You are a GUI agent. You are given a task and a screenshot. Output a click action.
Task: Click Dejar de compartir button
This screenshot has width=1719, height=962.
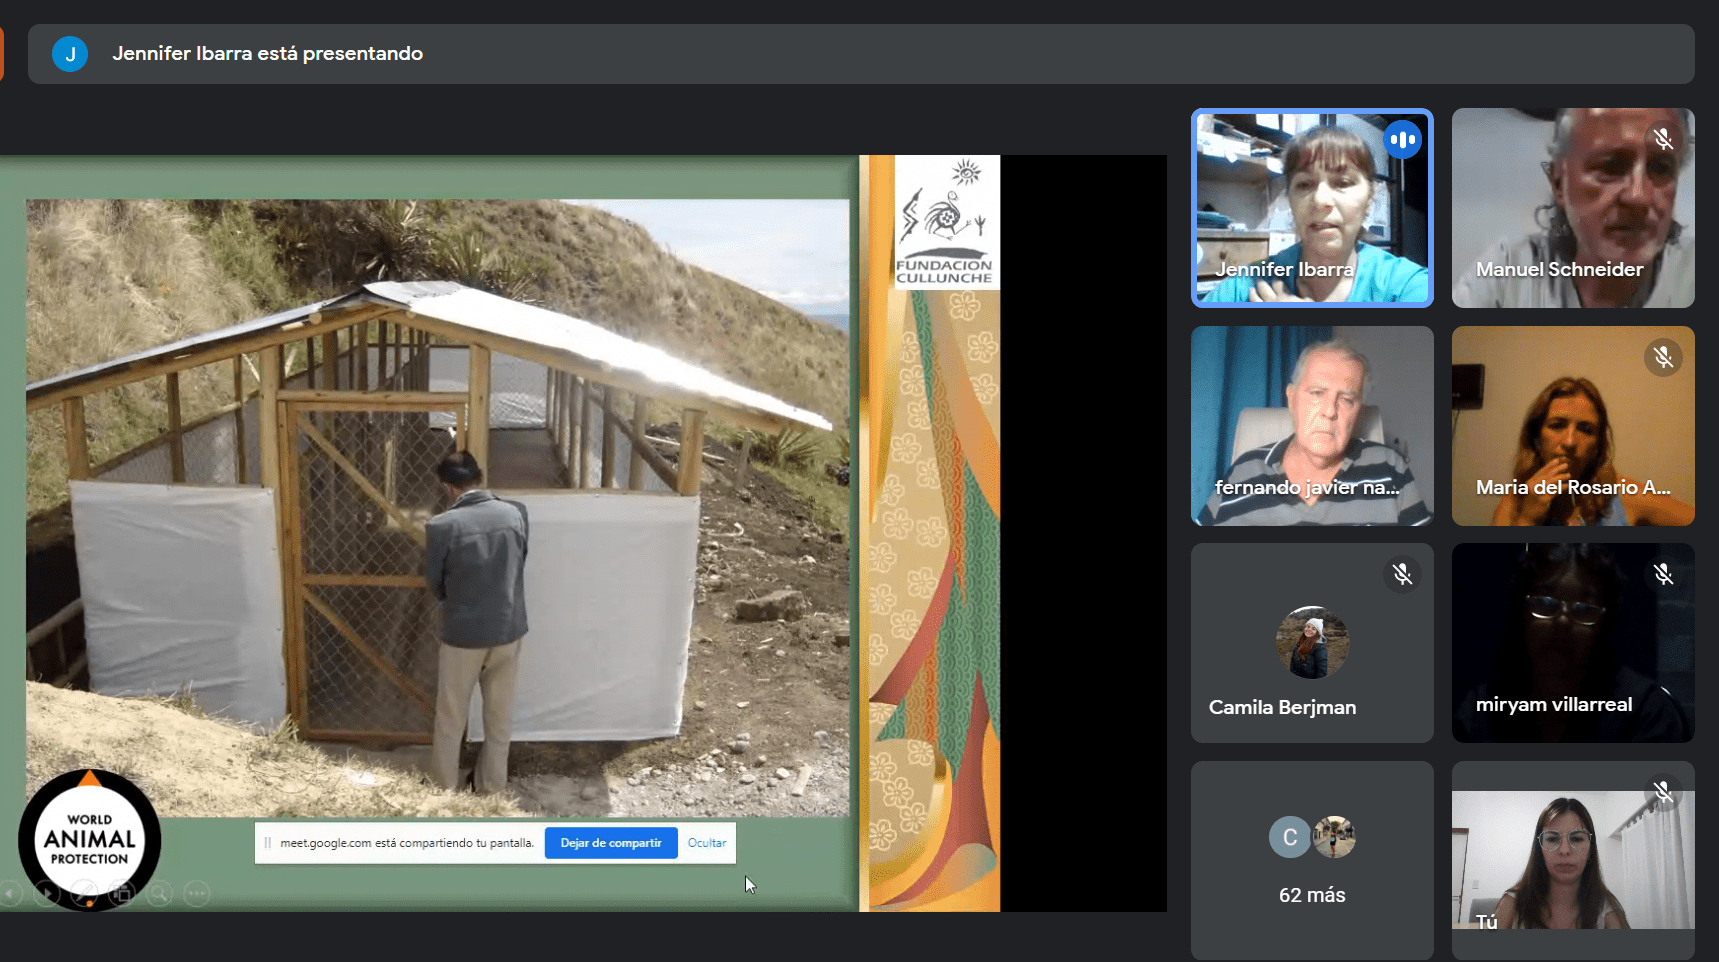[x=611, y=843]
